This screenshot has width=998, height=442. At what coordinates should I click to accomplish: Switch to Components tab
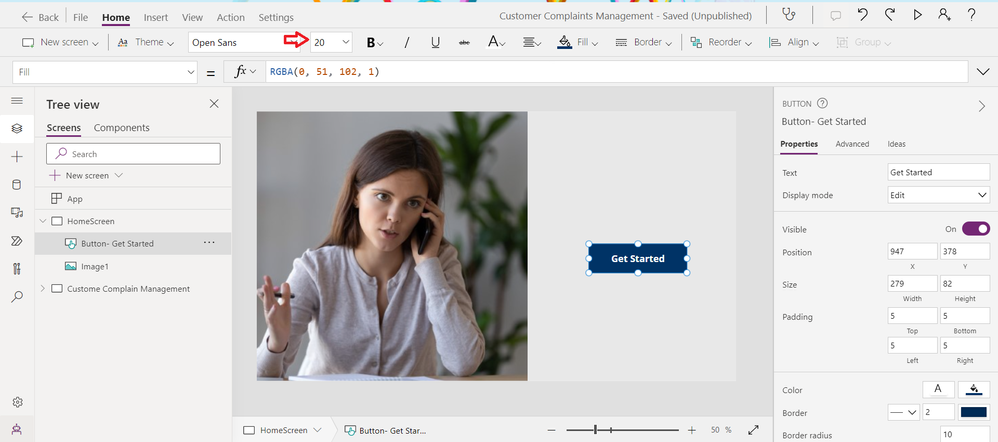pos(122,127)
